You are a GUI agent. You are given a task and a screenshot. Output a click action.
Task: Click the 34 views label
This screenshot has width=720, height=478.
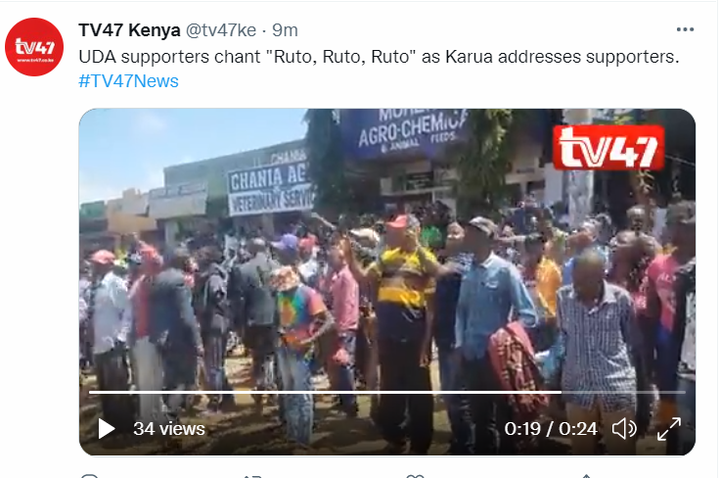click(169, 429)
